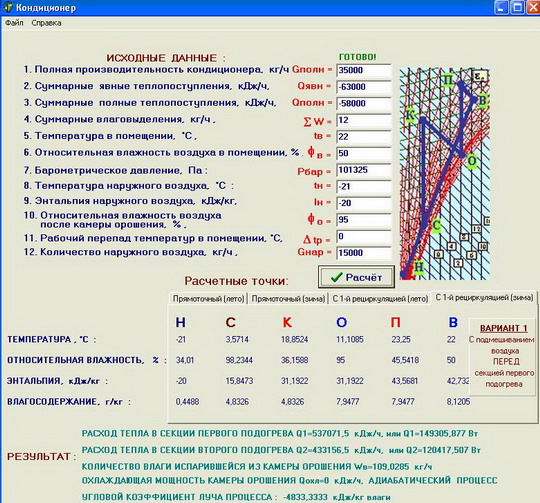Click humidity value 34,01
This screenshot has height=503, width=540.
(185, 360)
